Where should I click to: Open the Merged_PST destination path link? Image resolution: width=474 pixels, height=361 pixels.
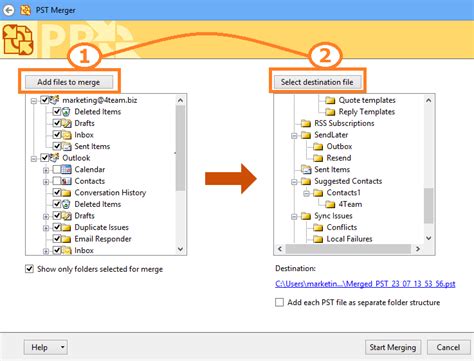coord(365,284)
